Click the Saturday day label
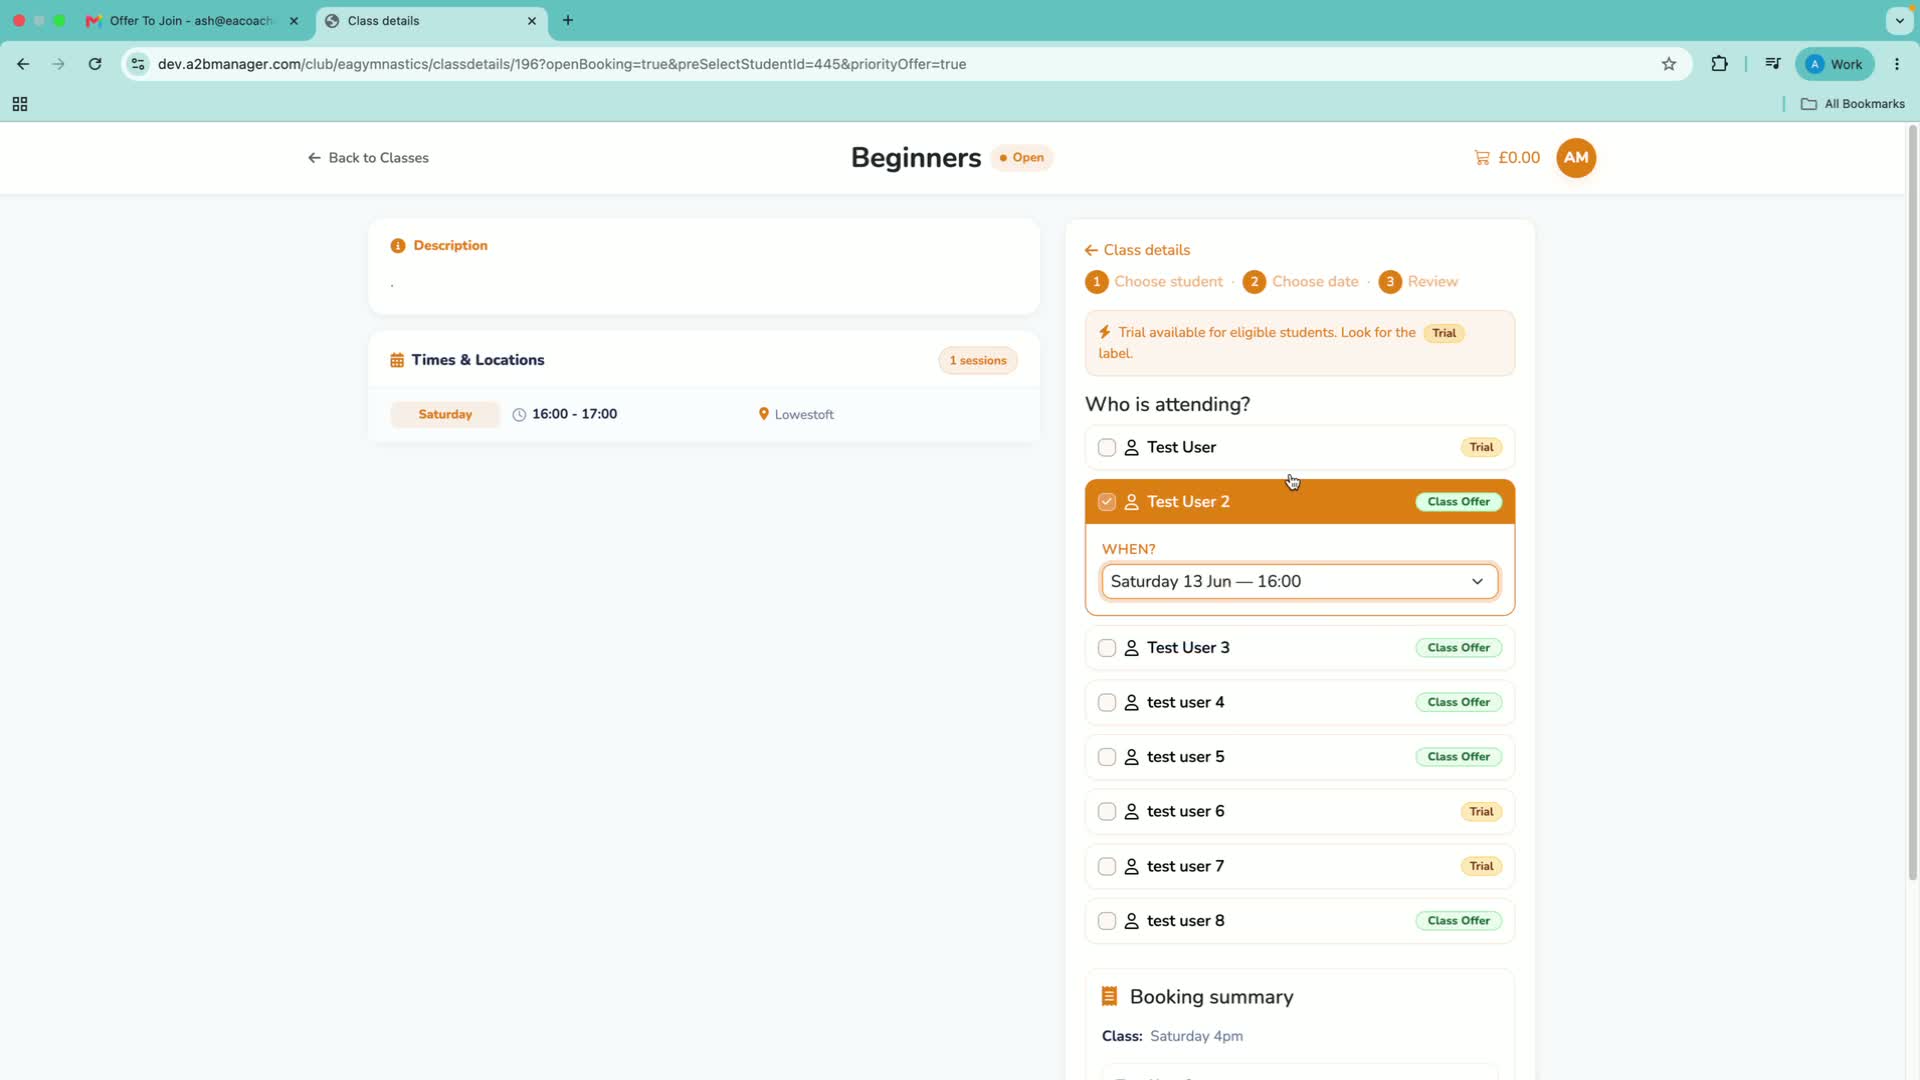Viewport: 1920px width, 1080px height. point(445,415)
